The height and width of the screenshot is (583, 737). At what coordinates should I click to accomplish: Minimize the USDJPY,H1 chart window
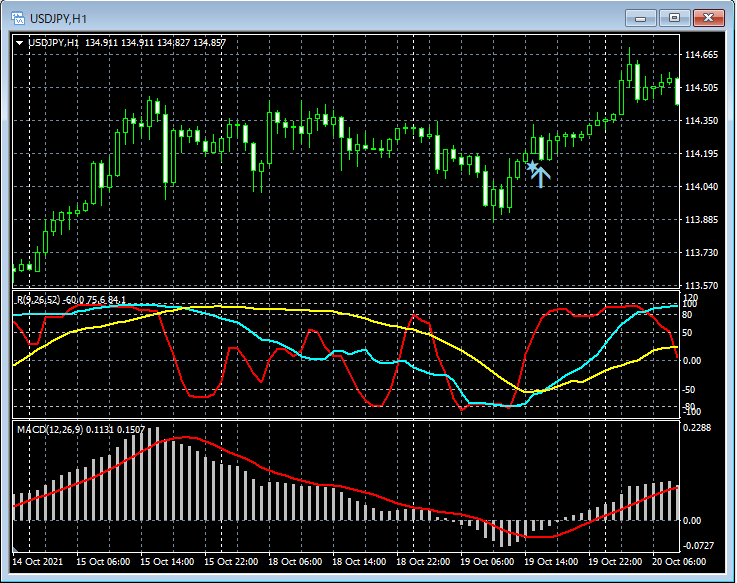640,18
